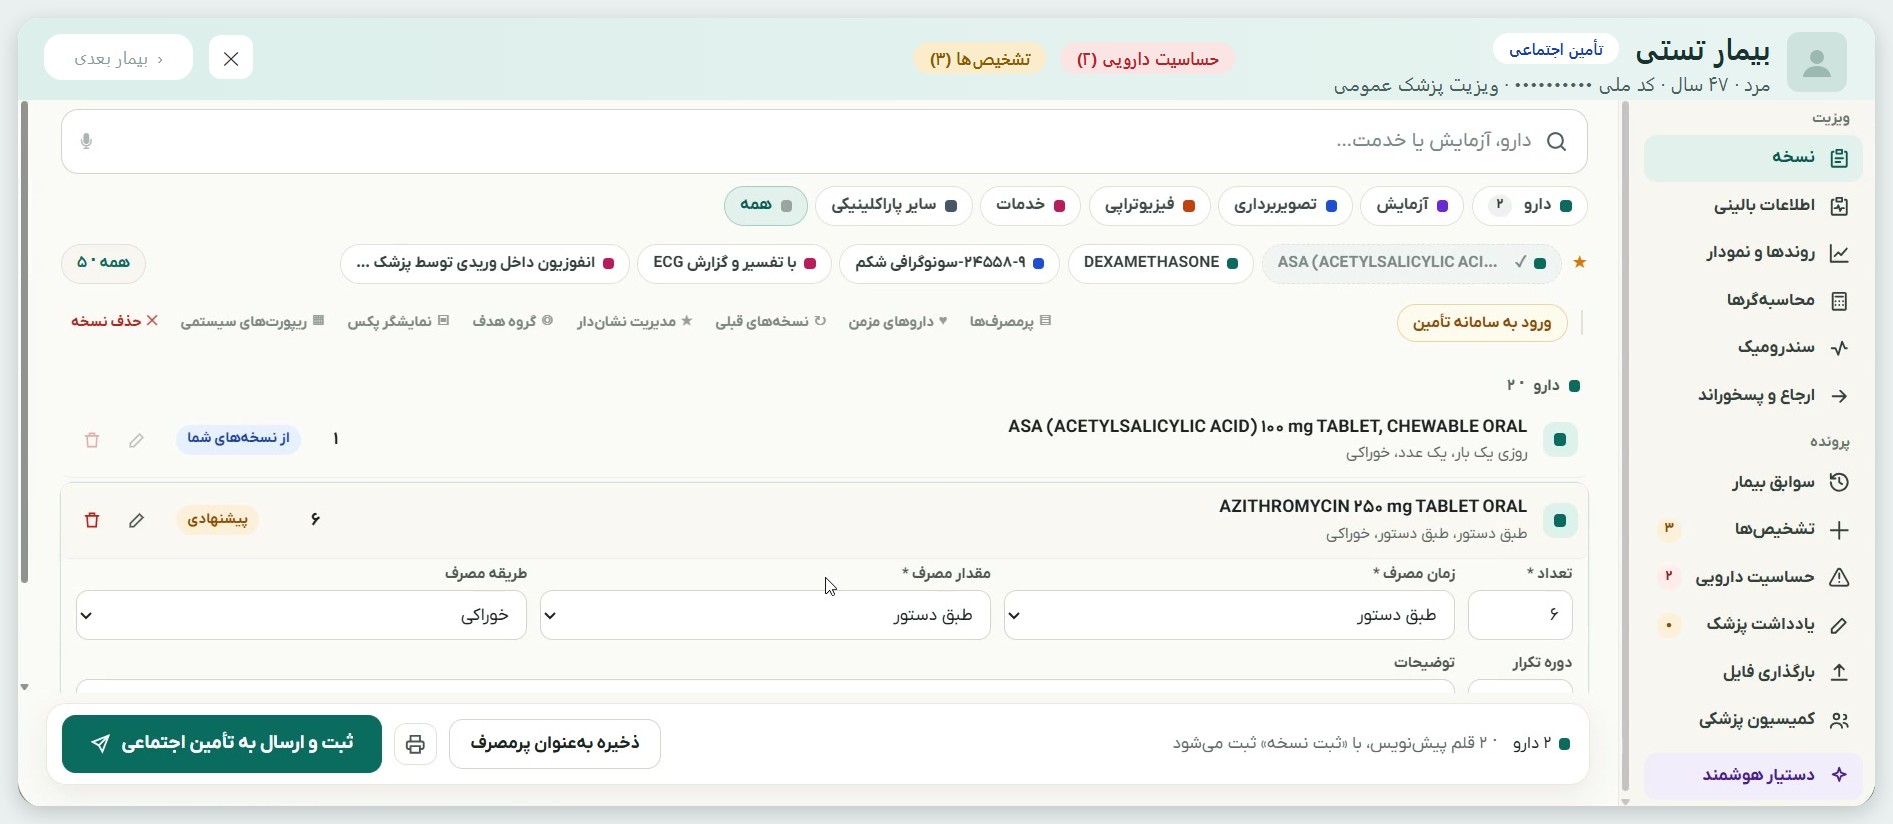Remove AZITHROMYCIN using its red trash icon
Image resolution: width=1893 pixels, height=824 pixels.
point(92,520)
